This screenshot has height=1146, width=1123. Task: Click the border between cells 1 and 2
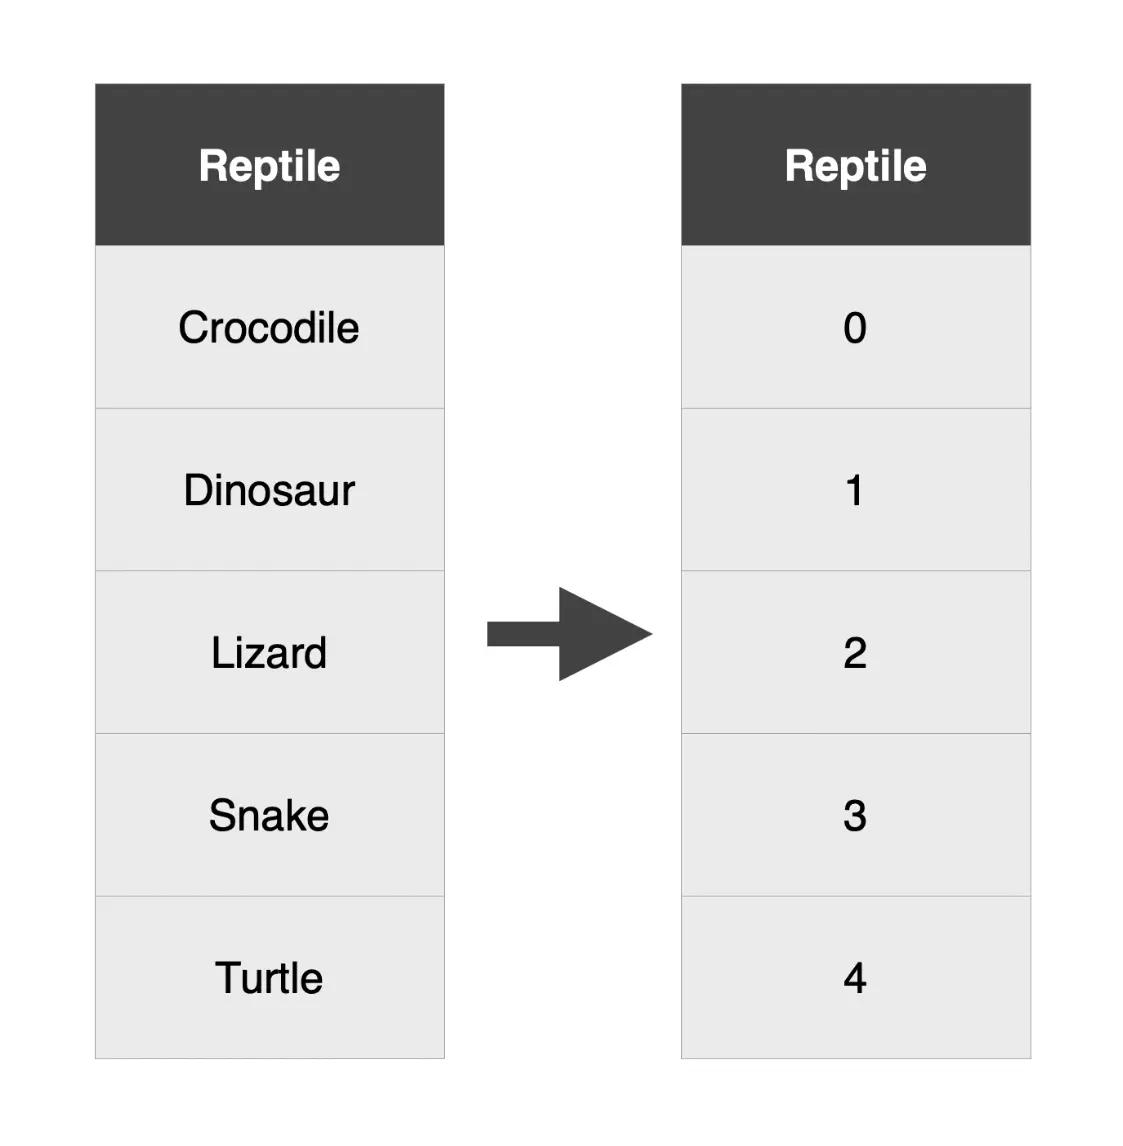click(856, 571)
